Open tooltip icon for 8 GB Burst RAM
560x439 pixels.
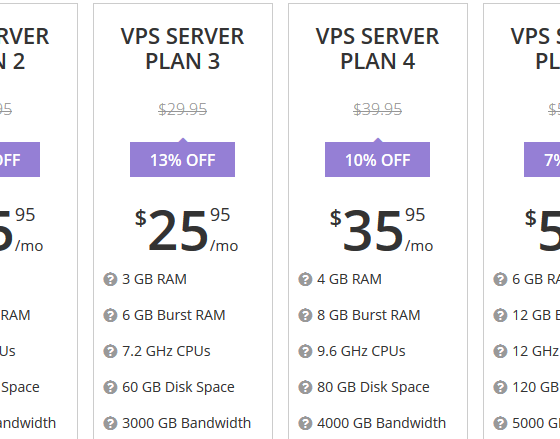[305, 315]
